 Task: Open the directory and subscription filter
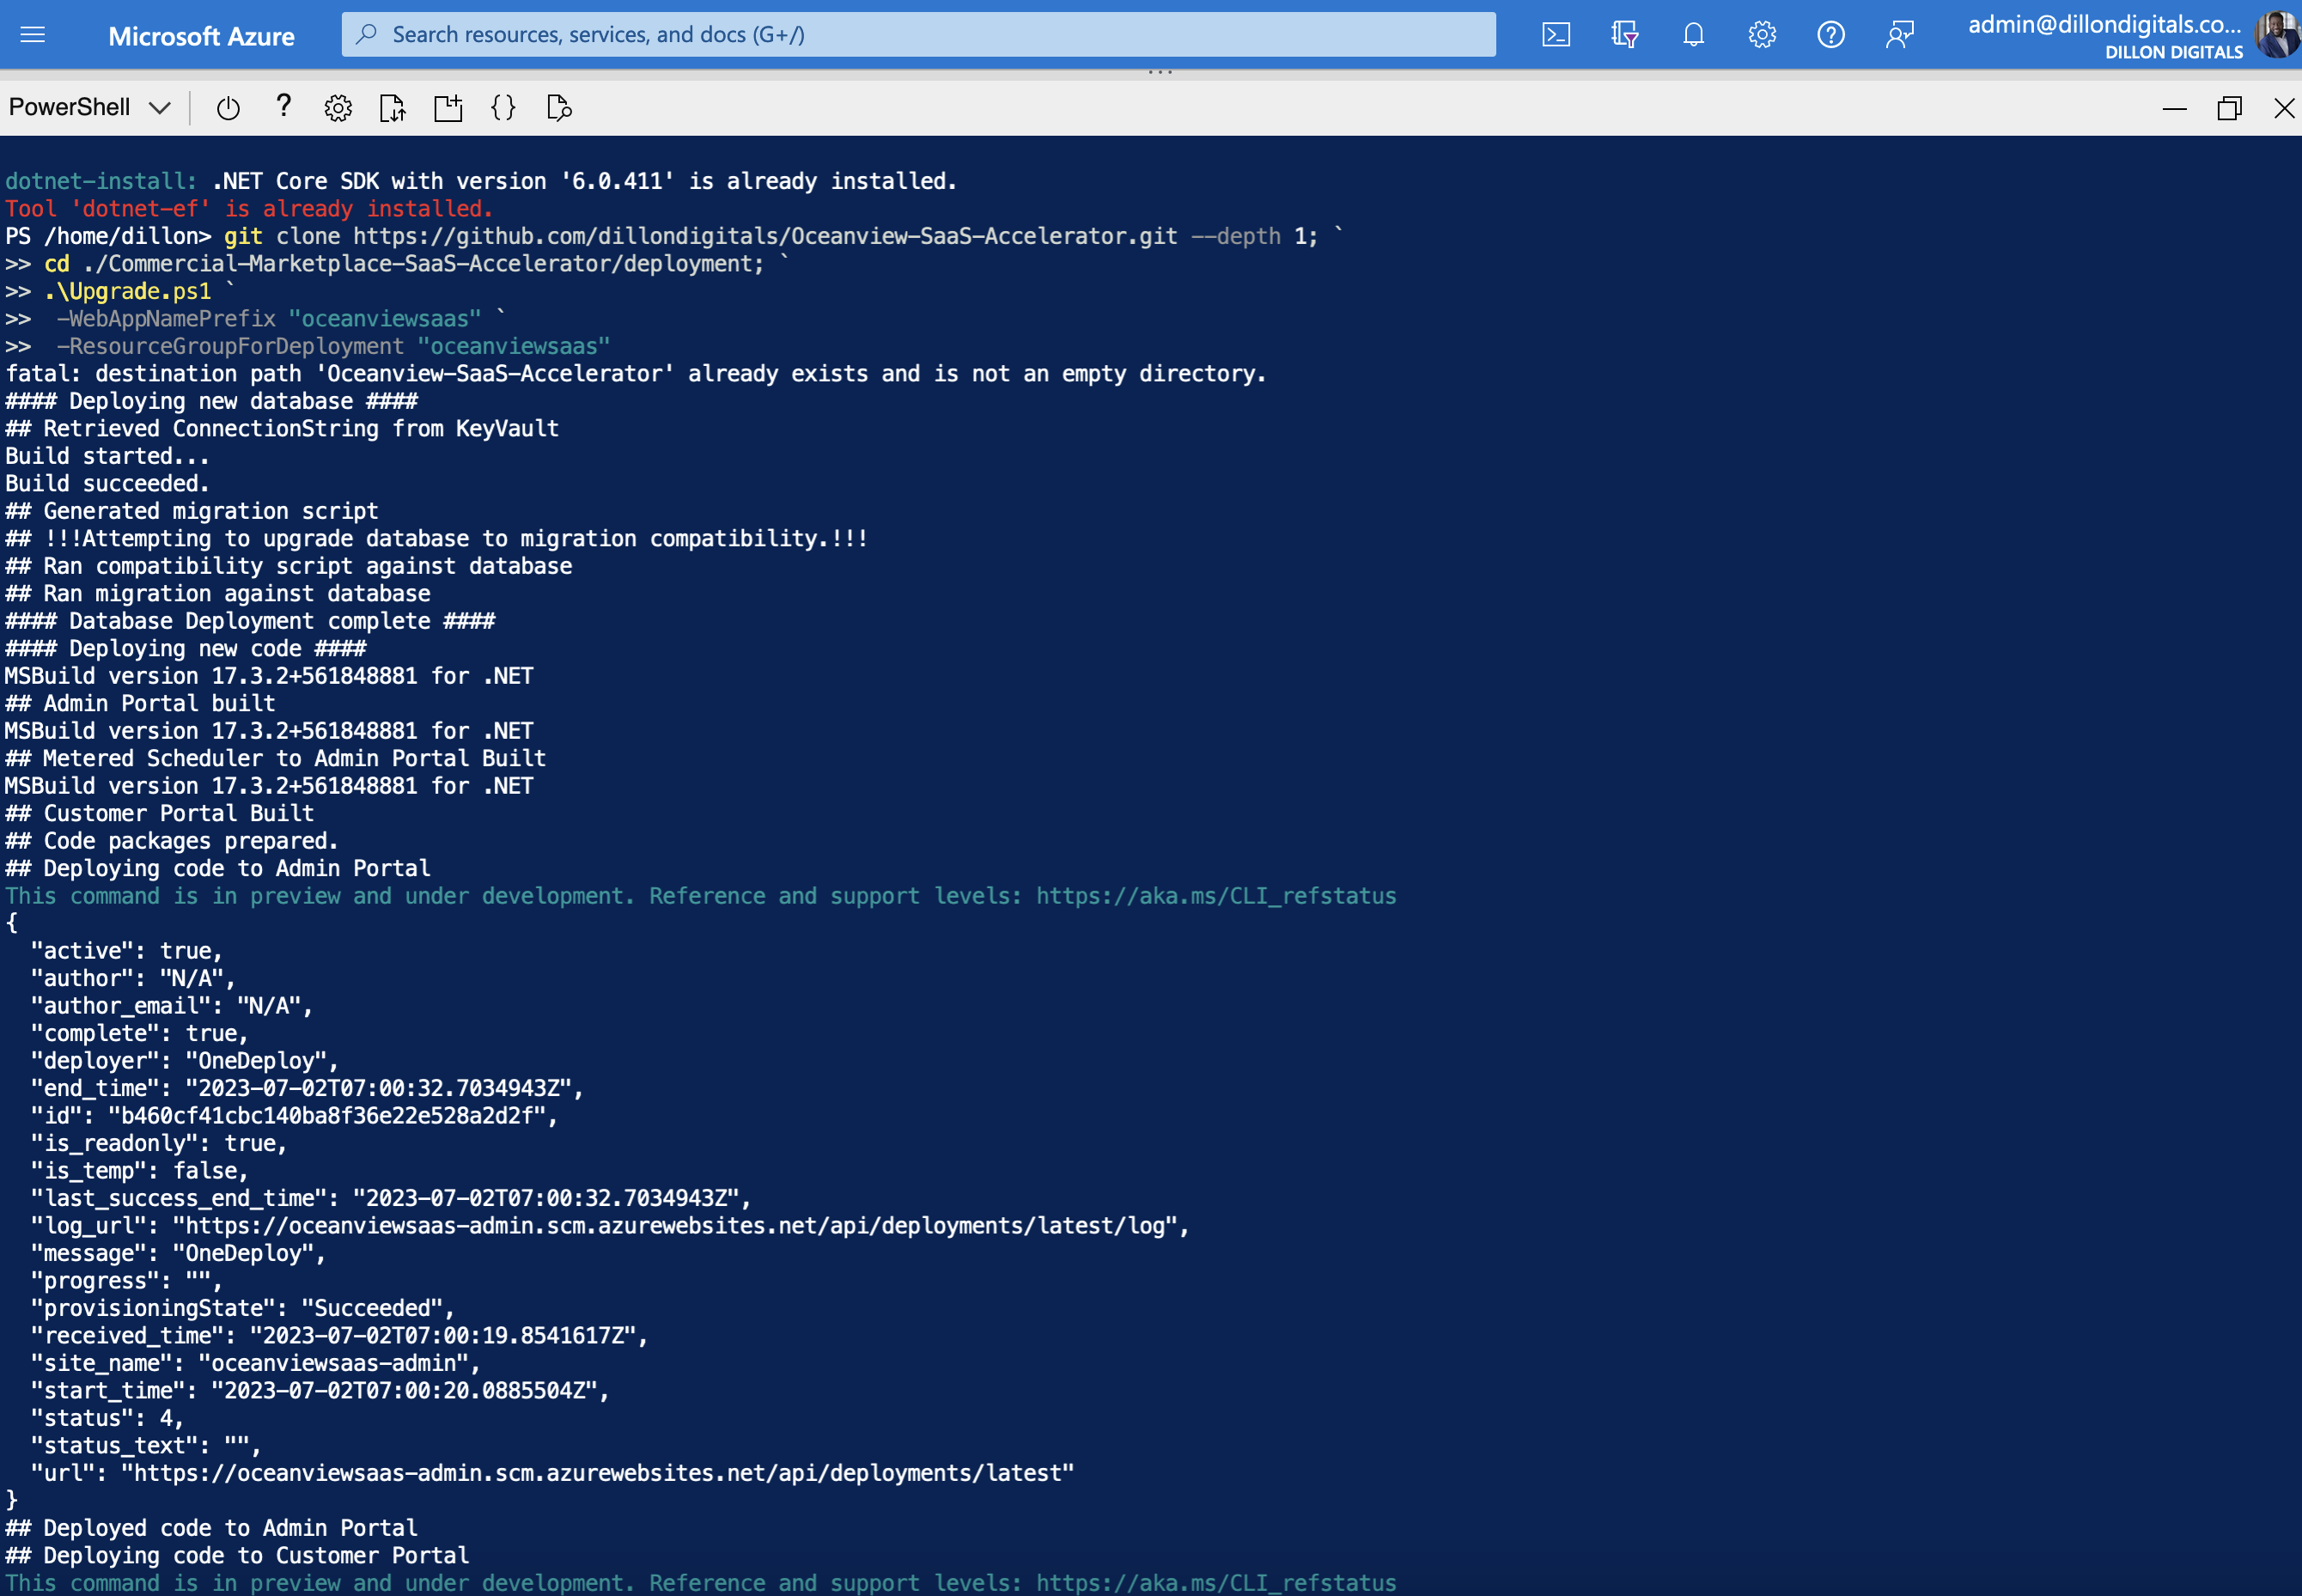click(x=1624, y=33)
